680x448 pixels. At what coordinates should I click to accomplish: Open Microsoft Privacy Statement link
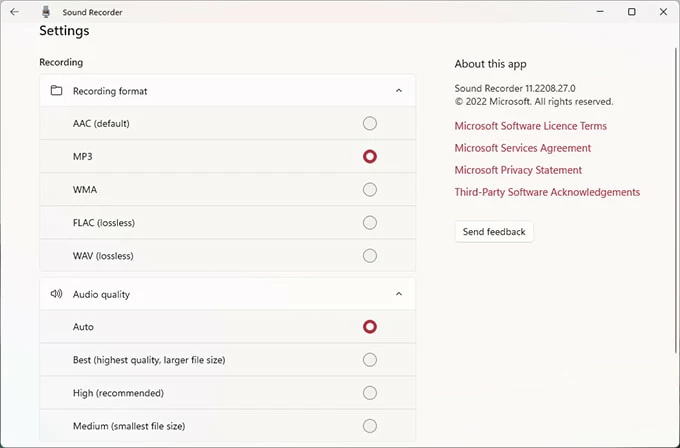click(x=518, y=170)
